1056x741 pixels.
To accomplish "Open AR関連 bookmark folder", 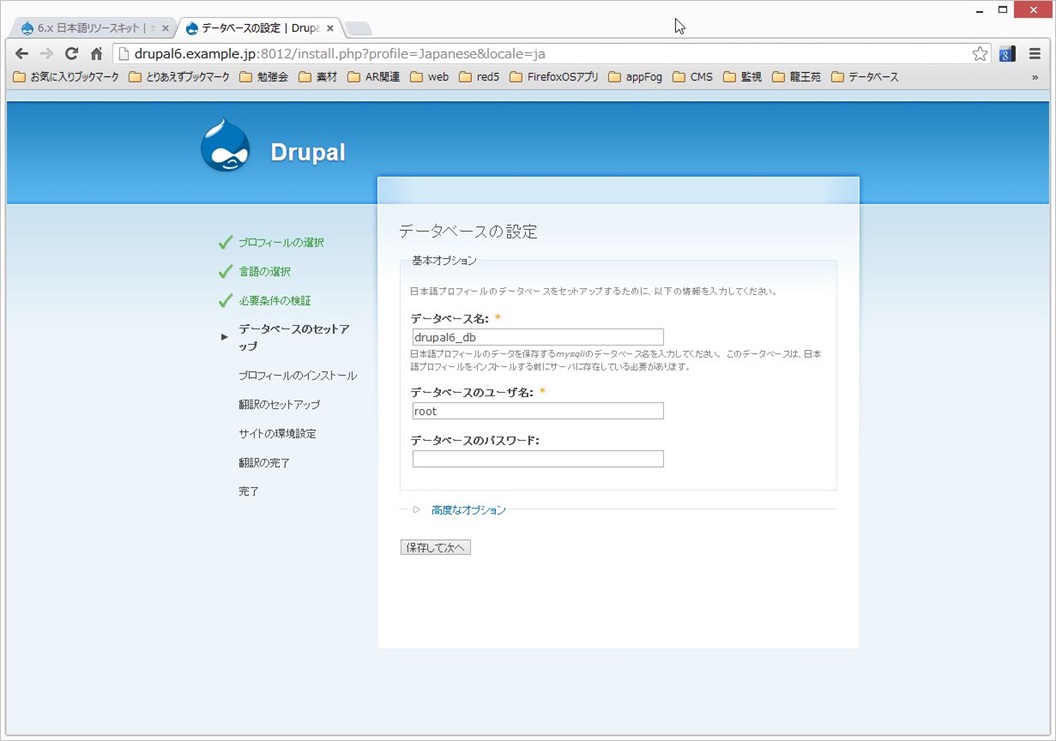I will (374, 77).
